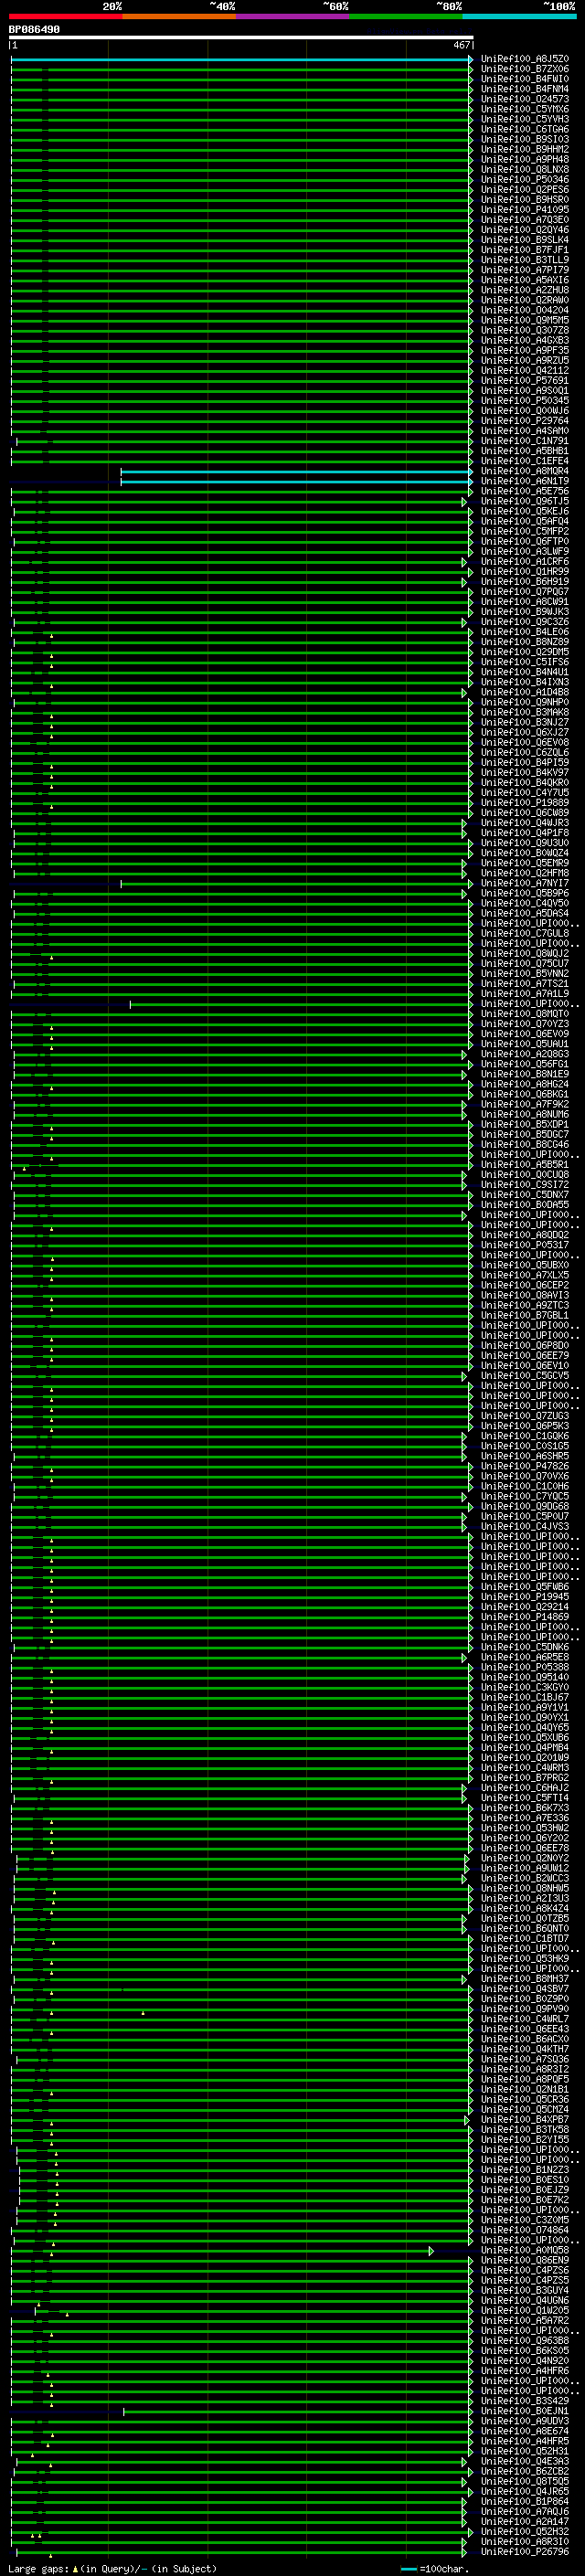Image resolution: width=585 pixels, height=2576 pixels.
Task: Select hit label UniRef100_Q4E3A3
Action: (x=525, y=2461)
